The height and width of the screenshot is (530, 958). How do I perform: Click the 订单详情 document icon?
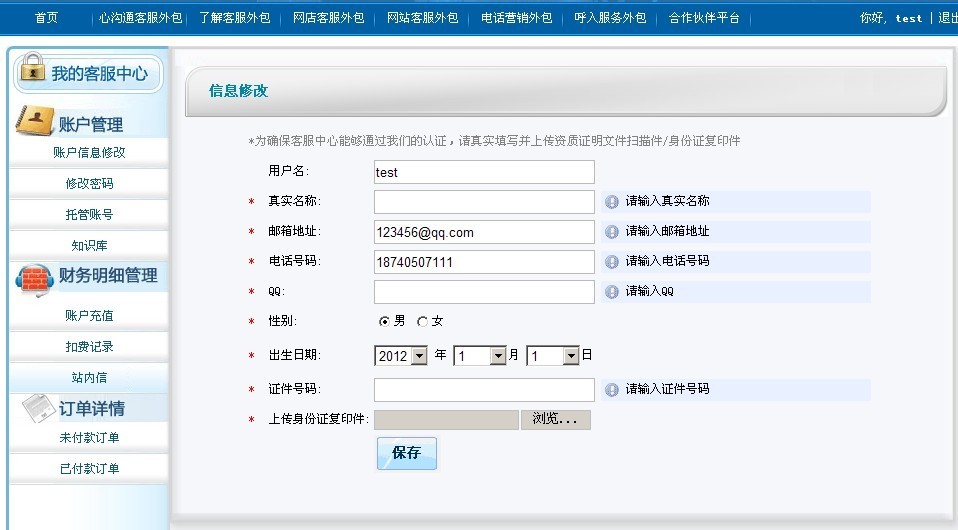[37, 406]
